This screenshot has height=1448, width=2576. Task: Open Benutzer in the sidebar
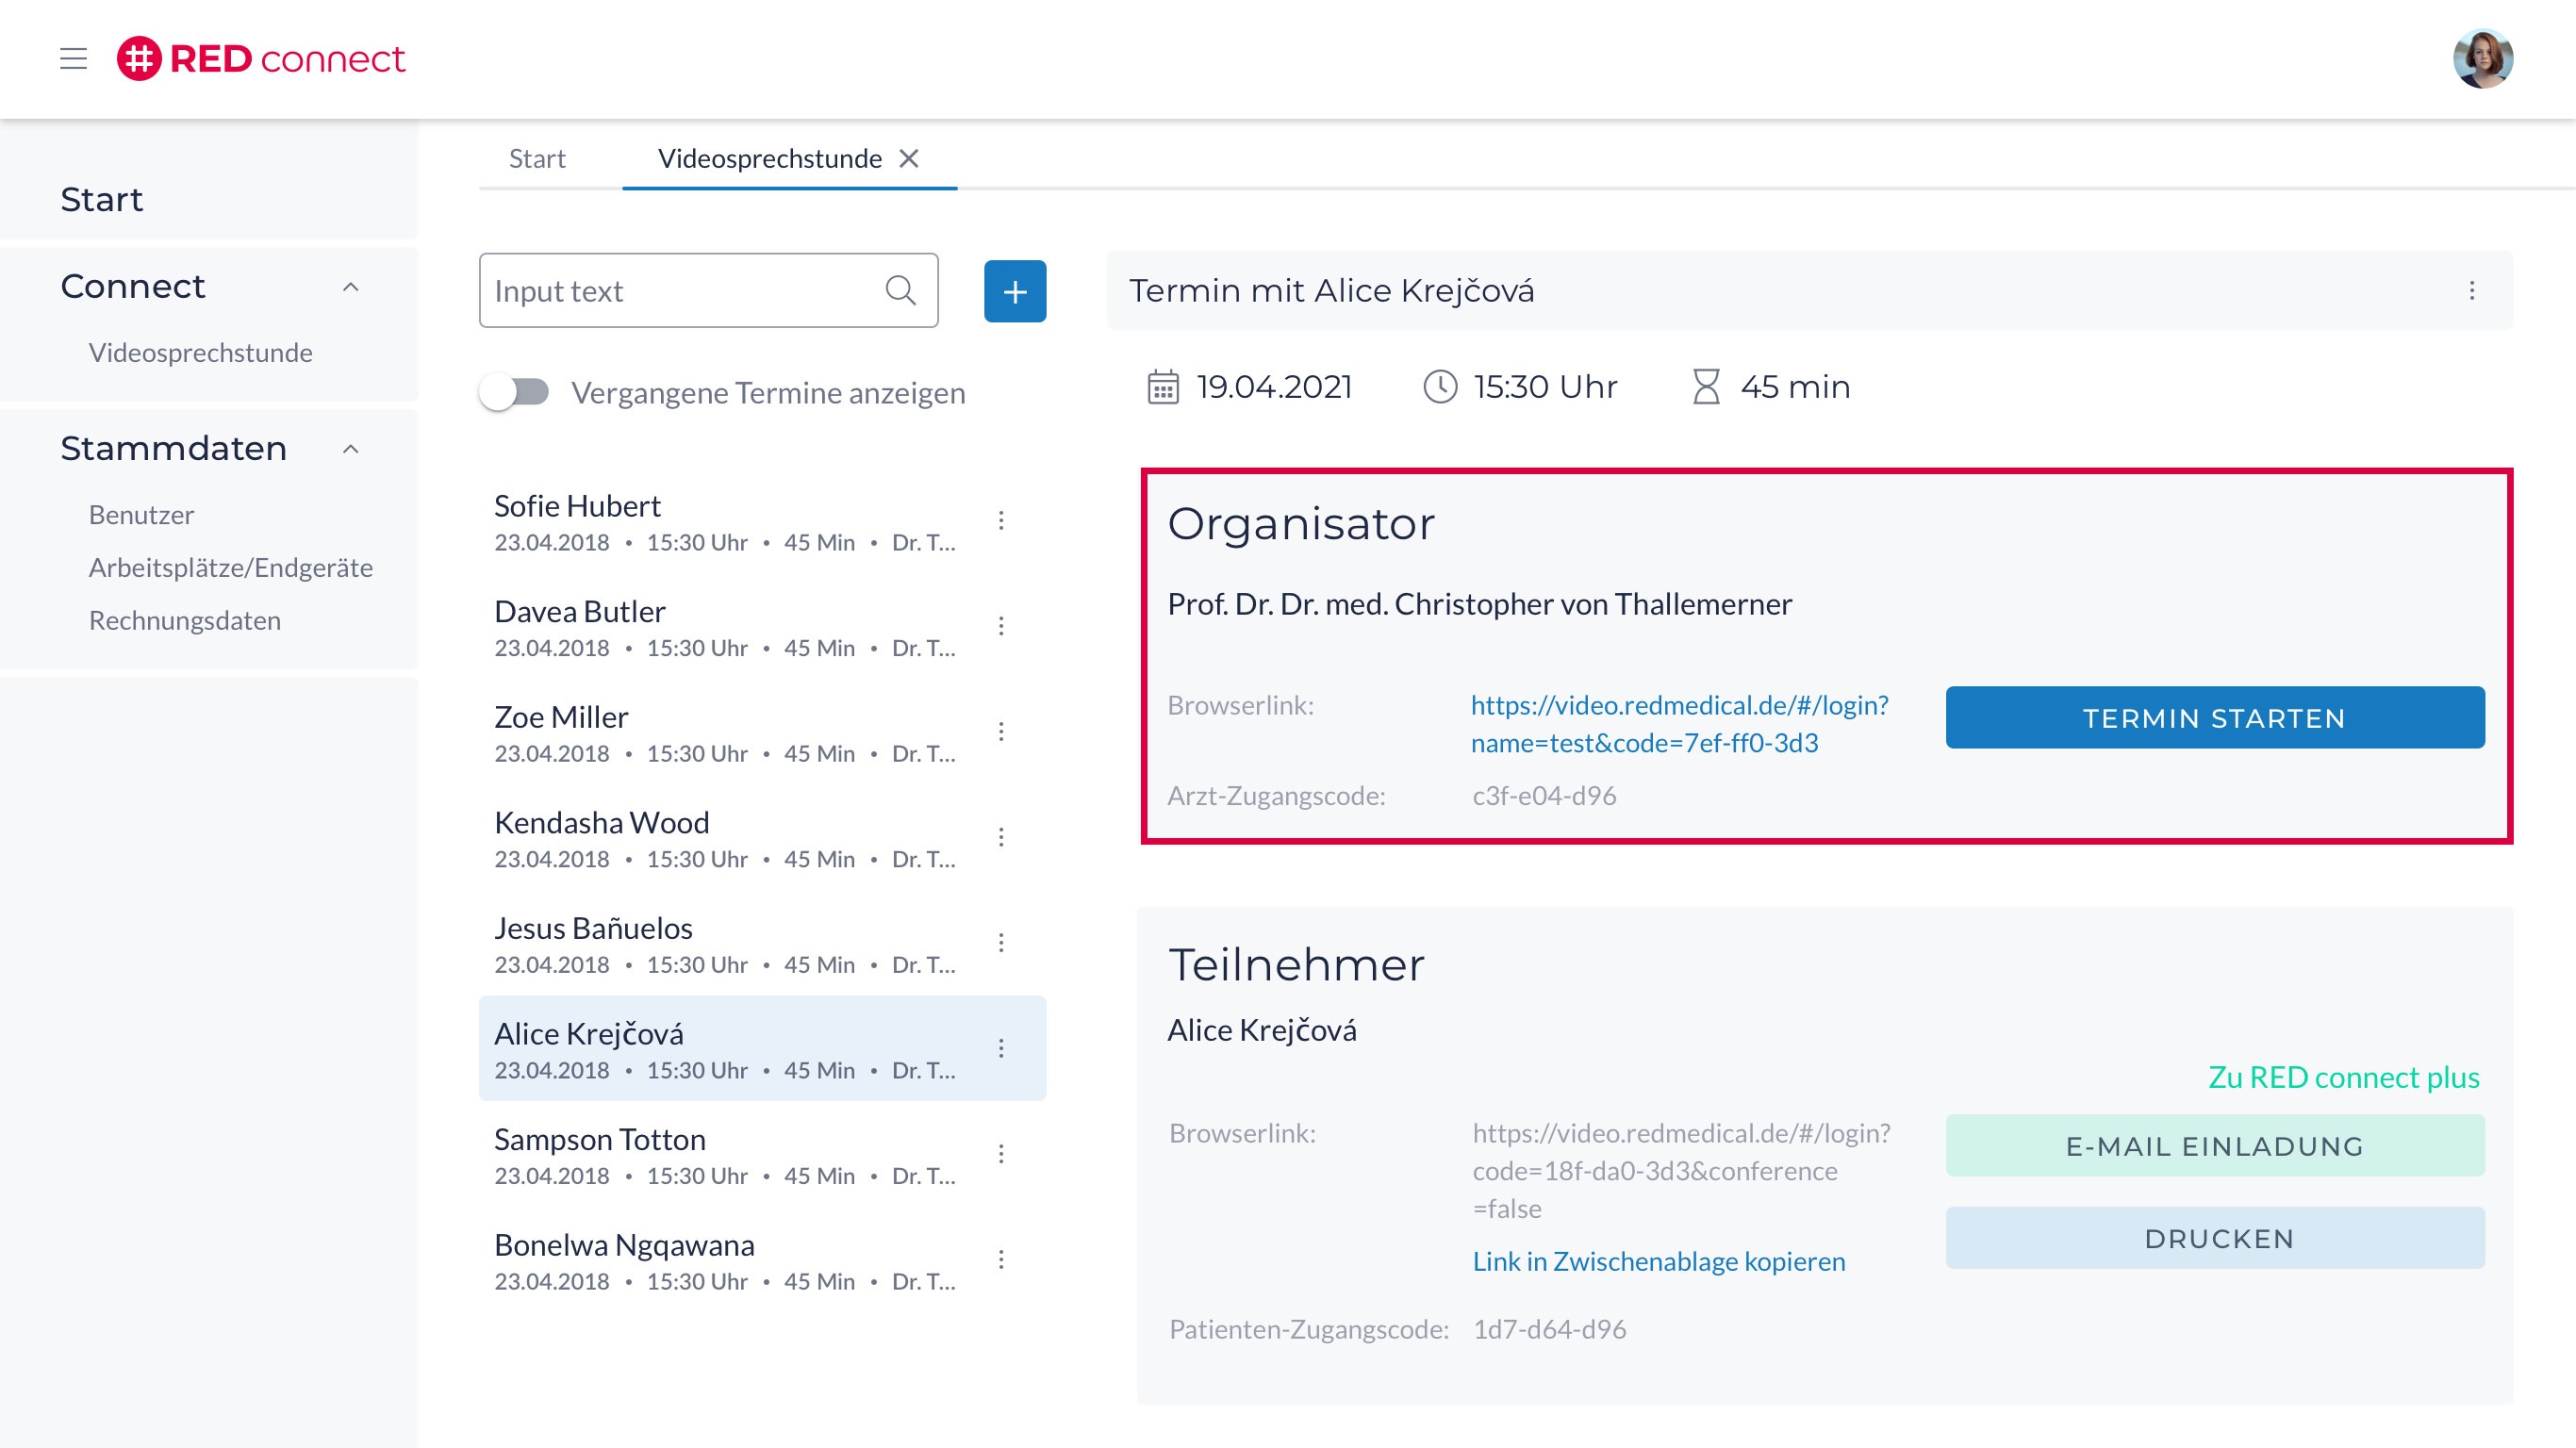pos(141,515)
